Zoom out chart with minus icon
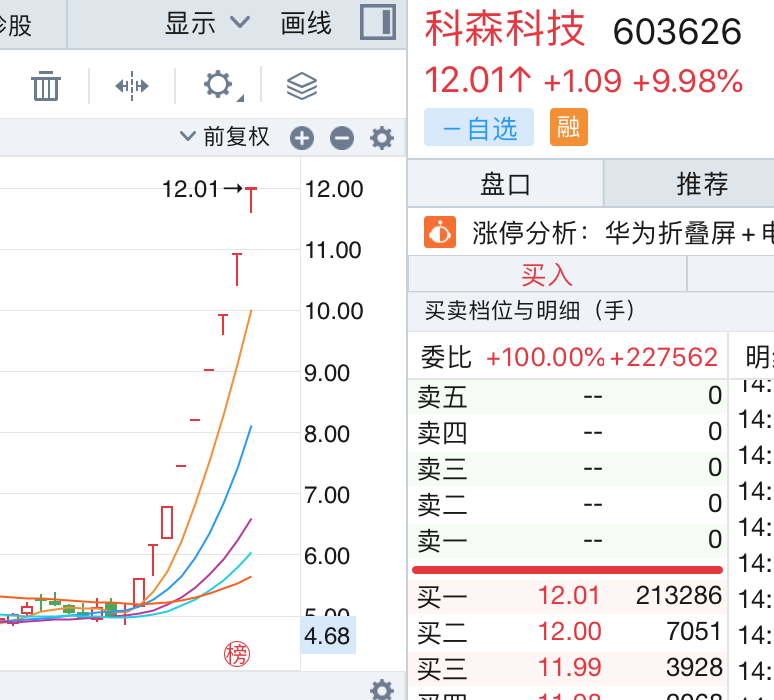 [342, 138]
